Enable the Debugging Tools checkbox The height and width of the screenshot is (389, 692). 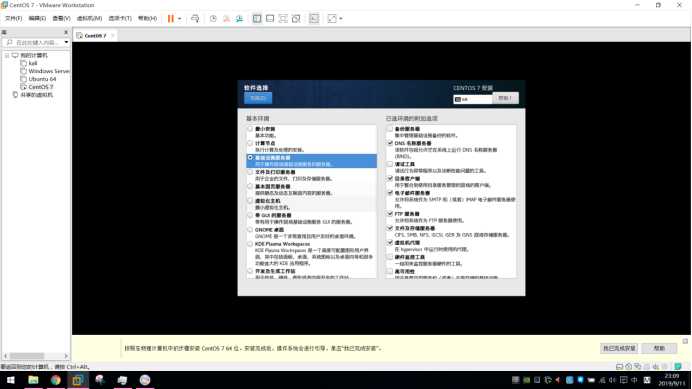390,164
